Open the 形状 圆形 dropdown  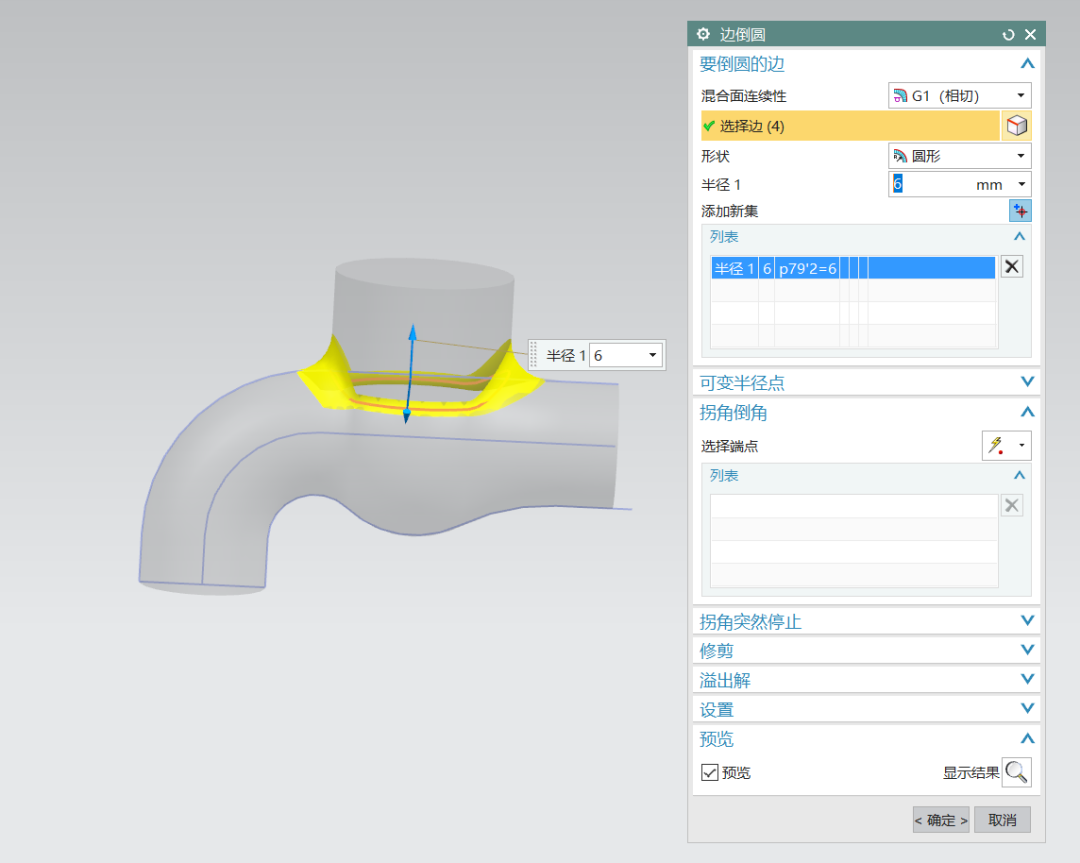click(x=1021, y=156)
